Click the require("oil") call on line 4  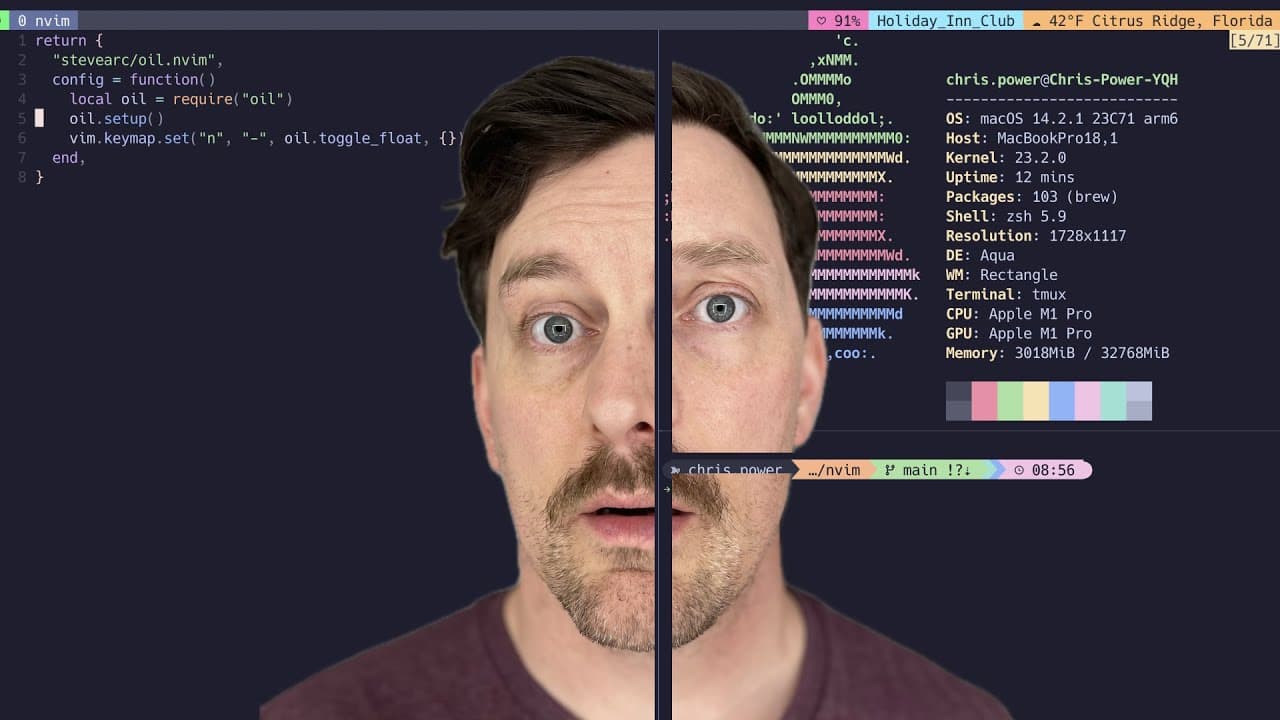[233, 99]
